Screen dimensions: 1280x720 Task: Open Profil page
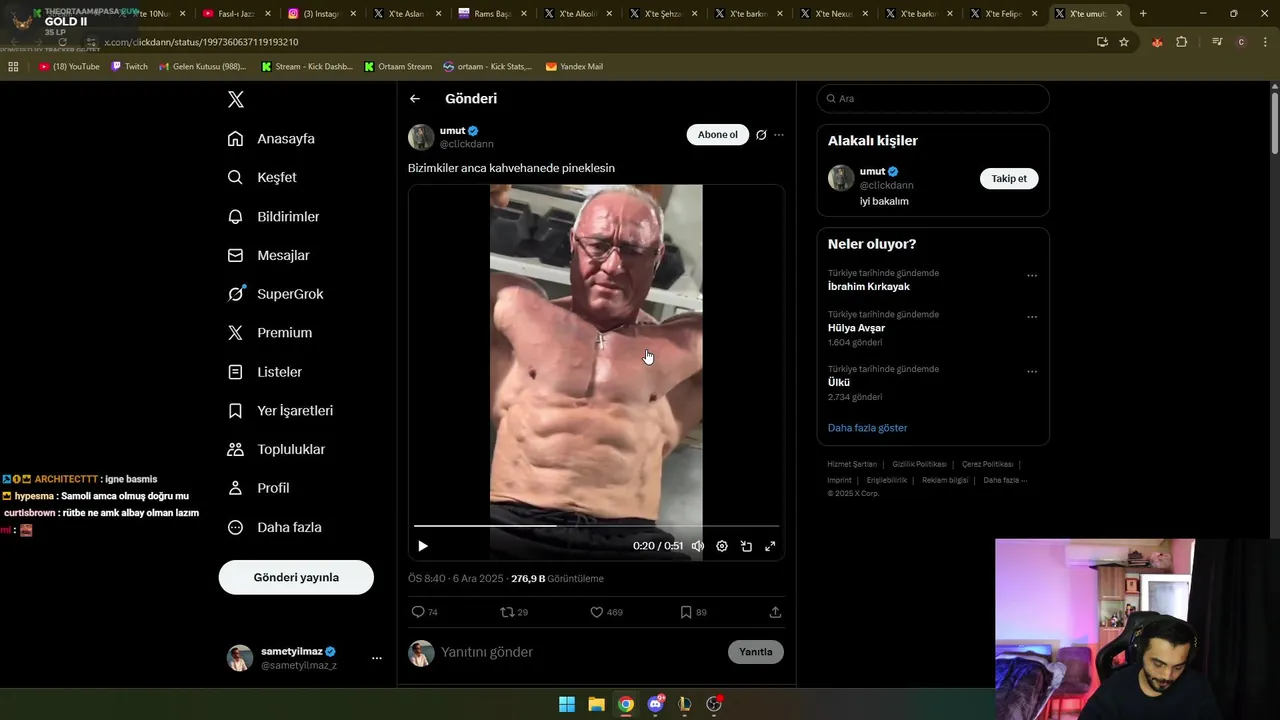click(x=258, y=488)
